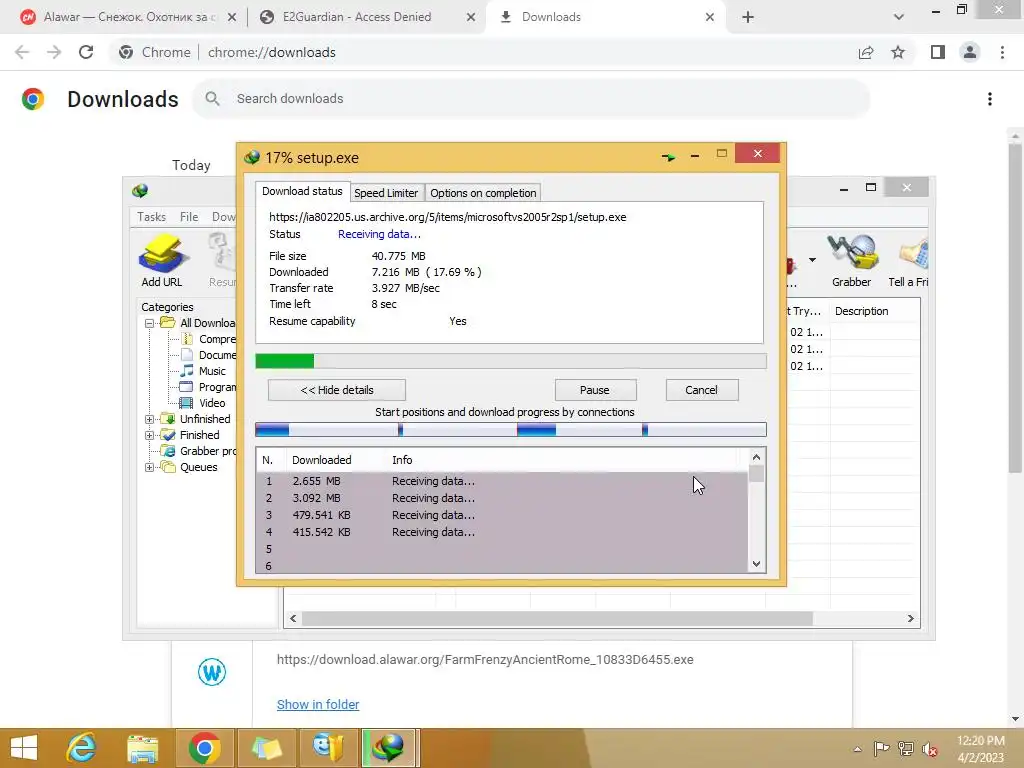Image resolution: width=1024 pixels, height=768 pixels.
Task: Click the Tell a Friend toolbar icon
Action: coord(909,261)
